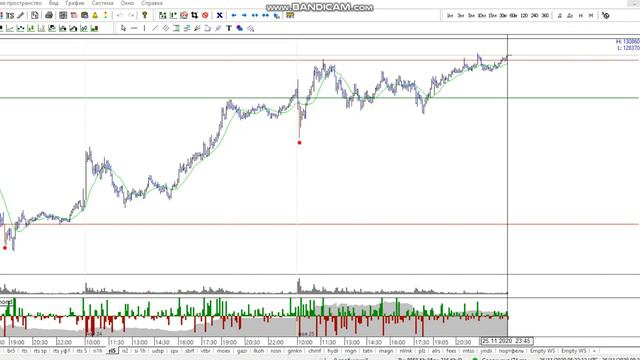Image resolution: width=640 pixels, height=360 pixels.
Task: Select the parallel channel lines tool
Action: point(166,28)
